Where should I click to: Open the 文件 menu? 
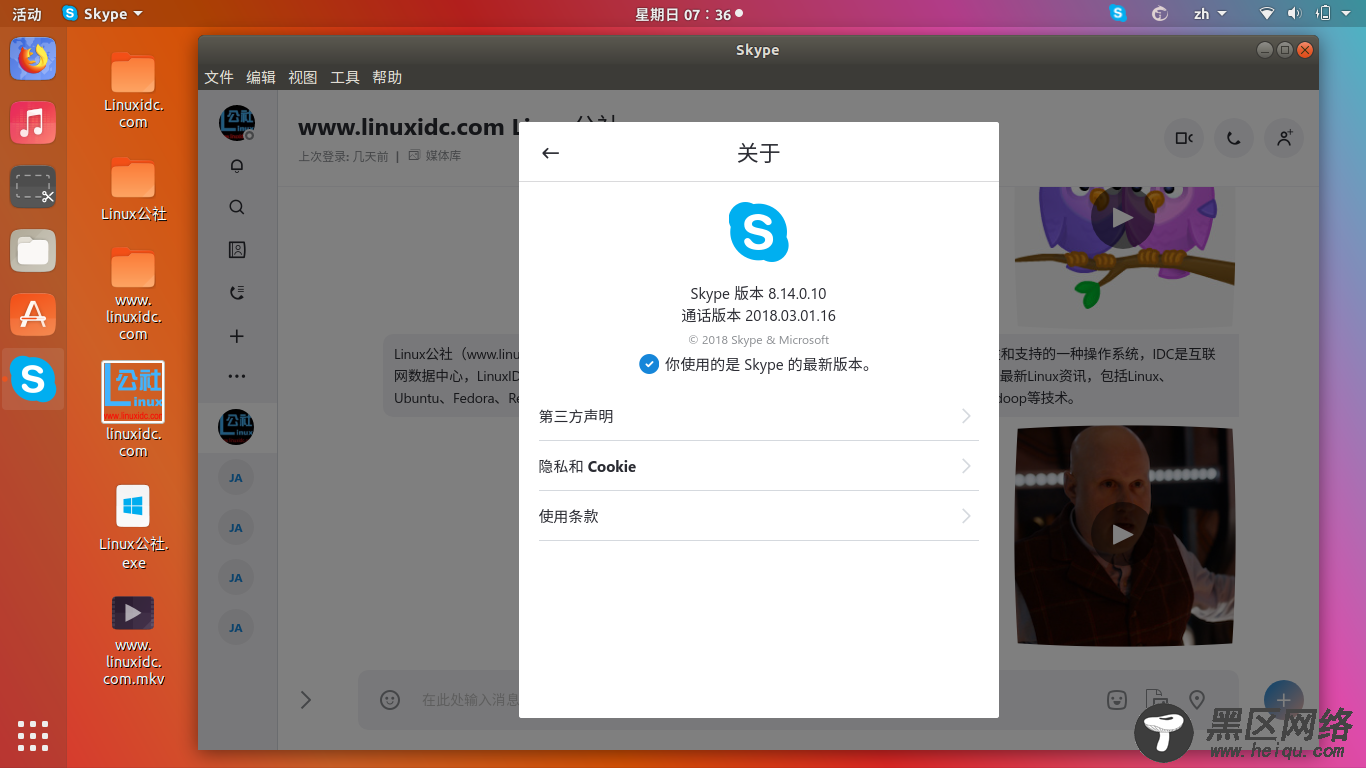click(x=219, y=77)
